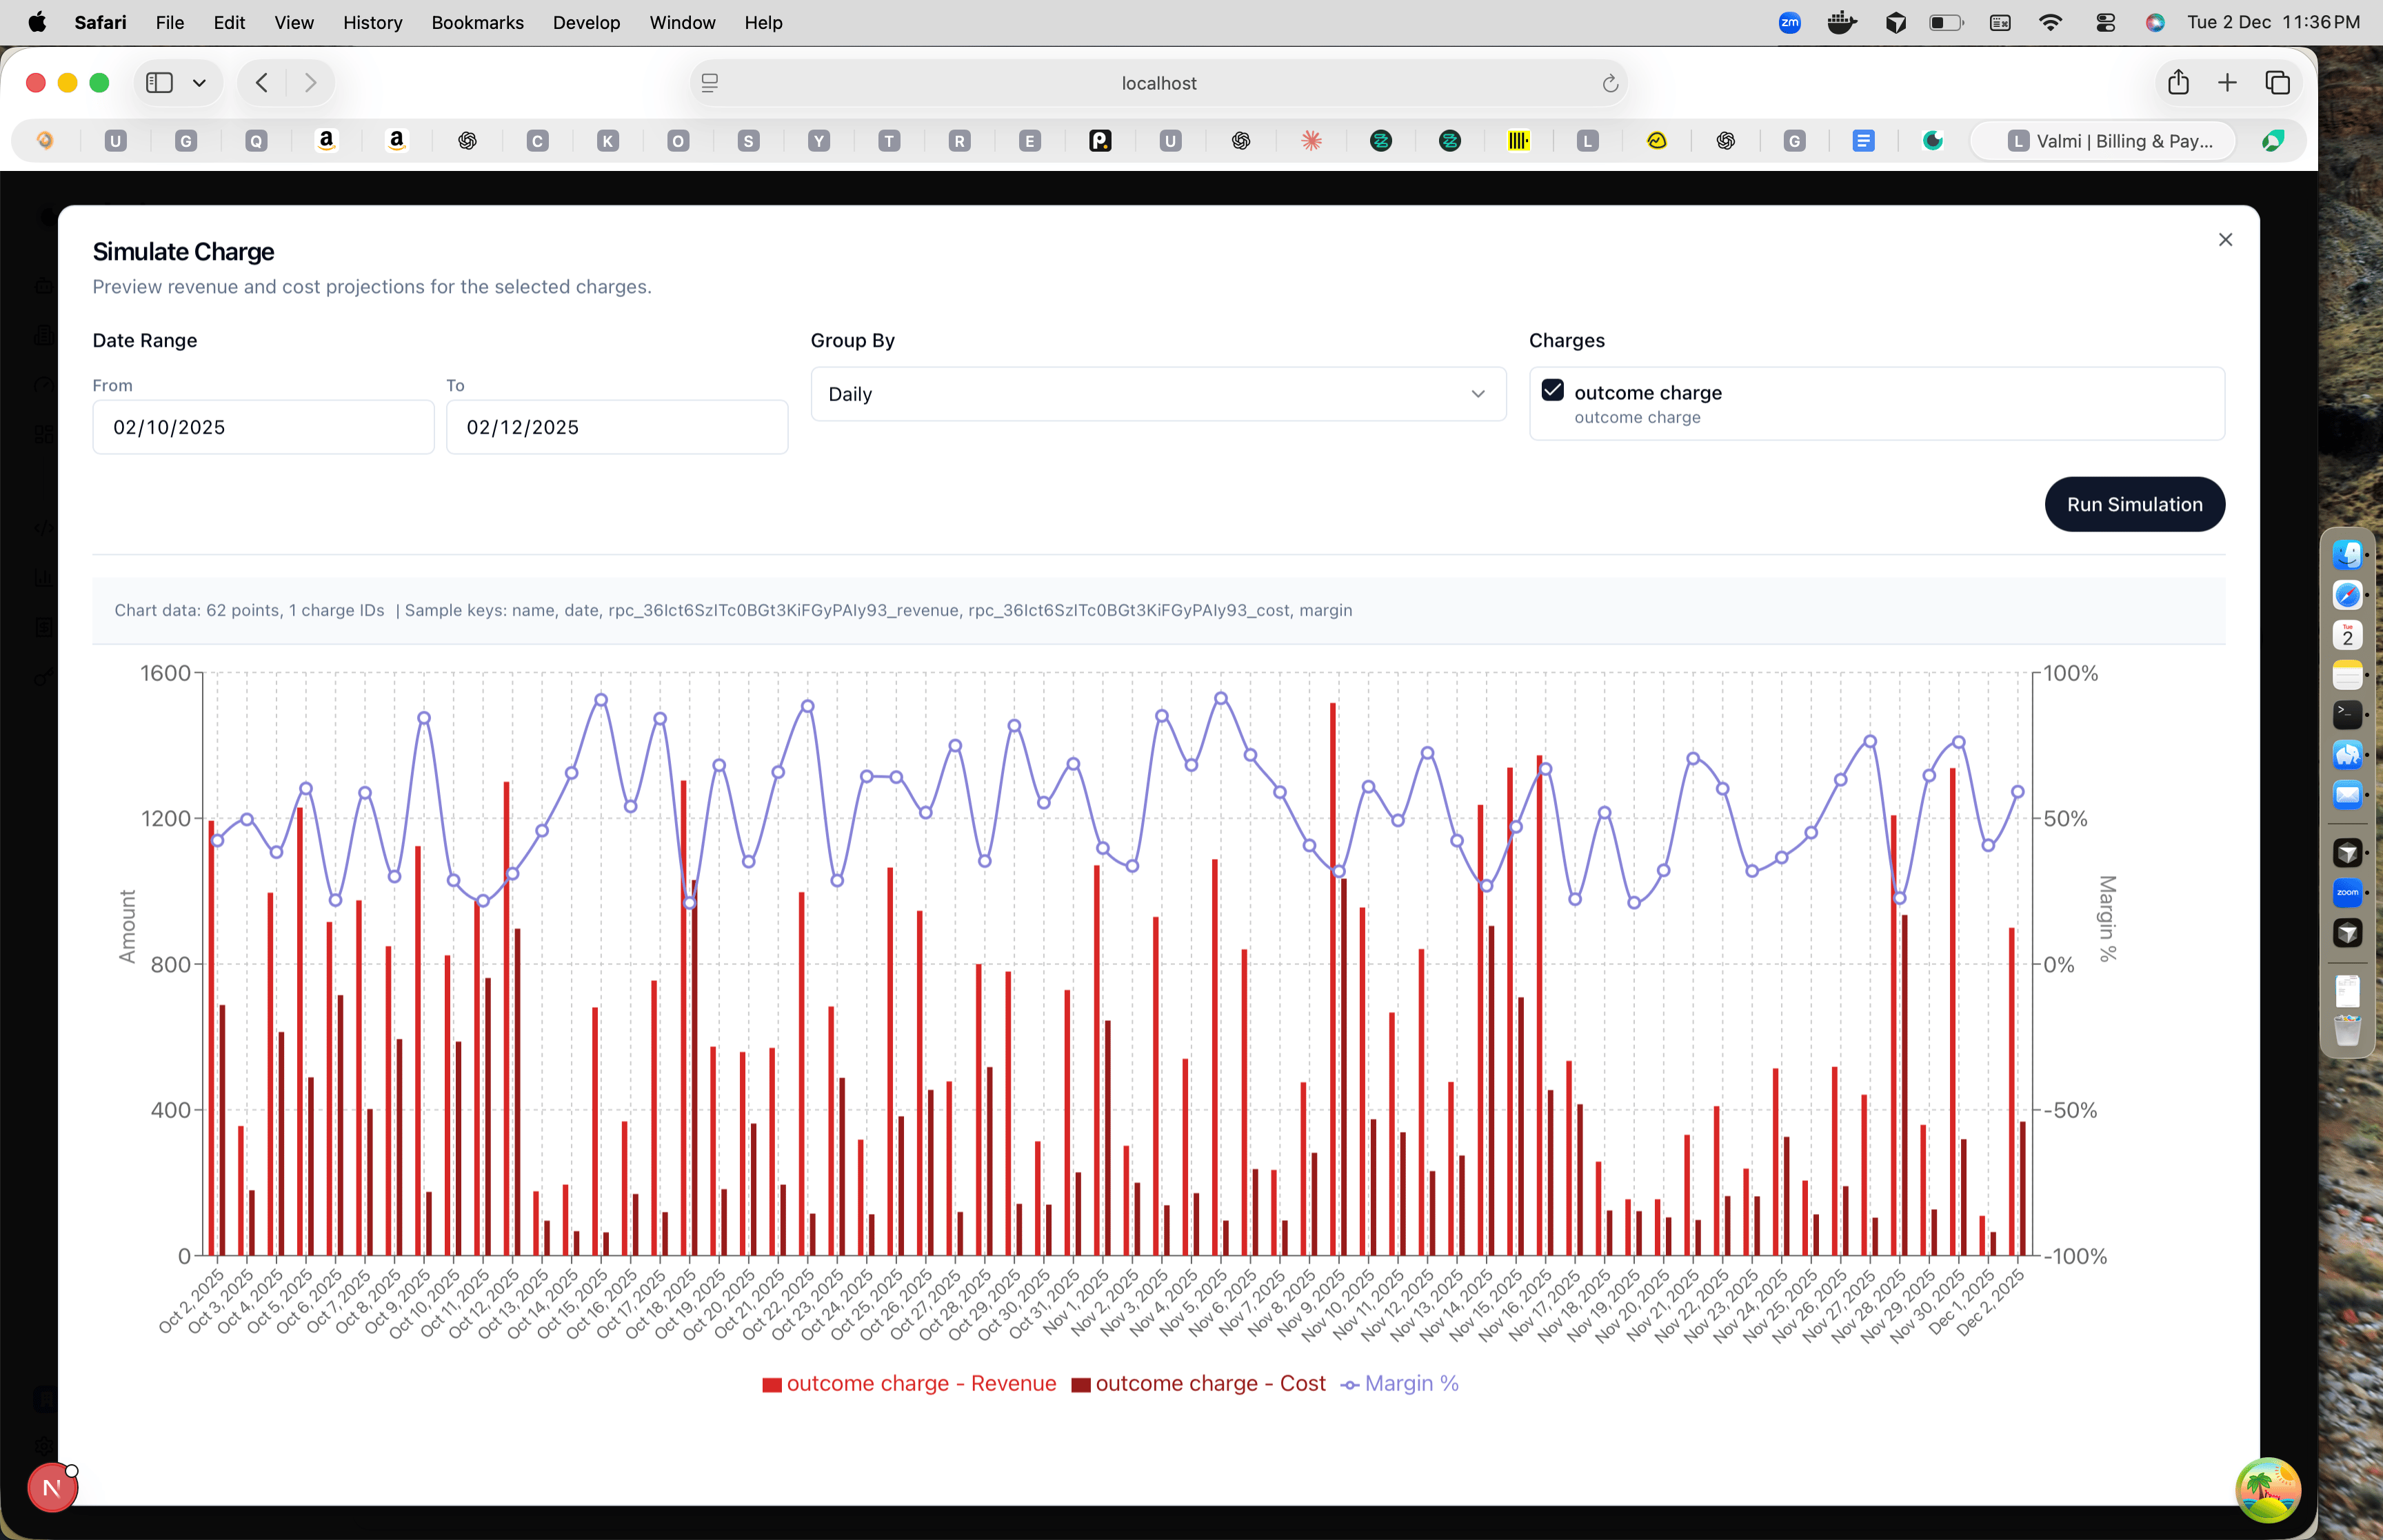
Task: Open the Bookmarks menu
Action: tap(477, 22)
